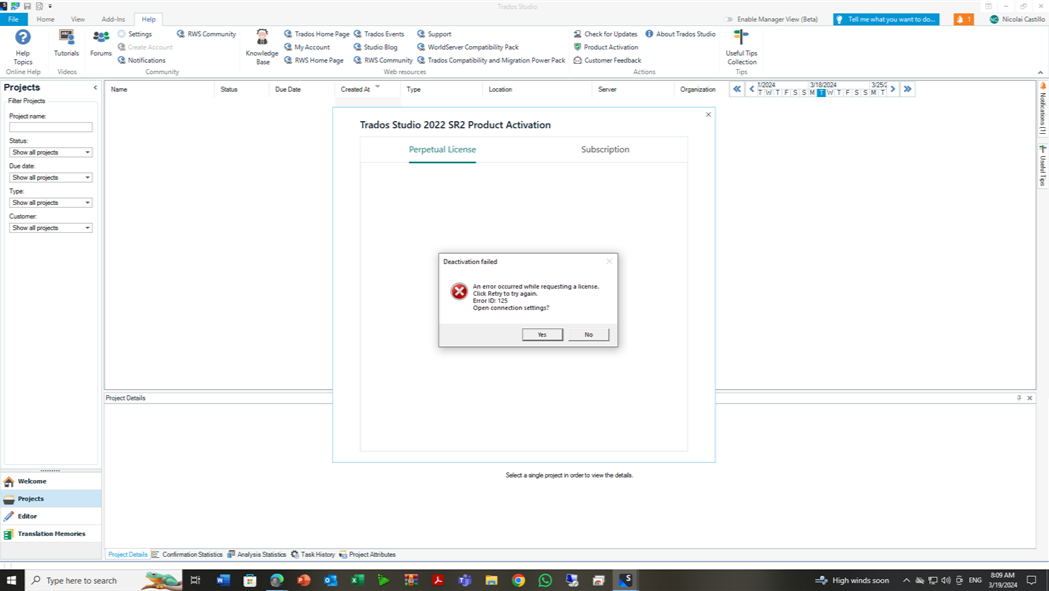Switch to the Home ribbon tab

tap(45, 19)
